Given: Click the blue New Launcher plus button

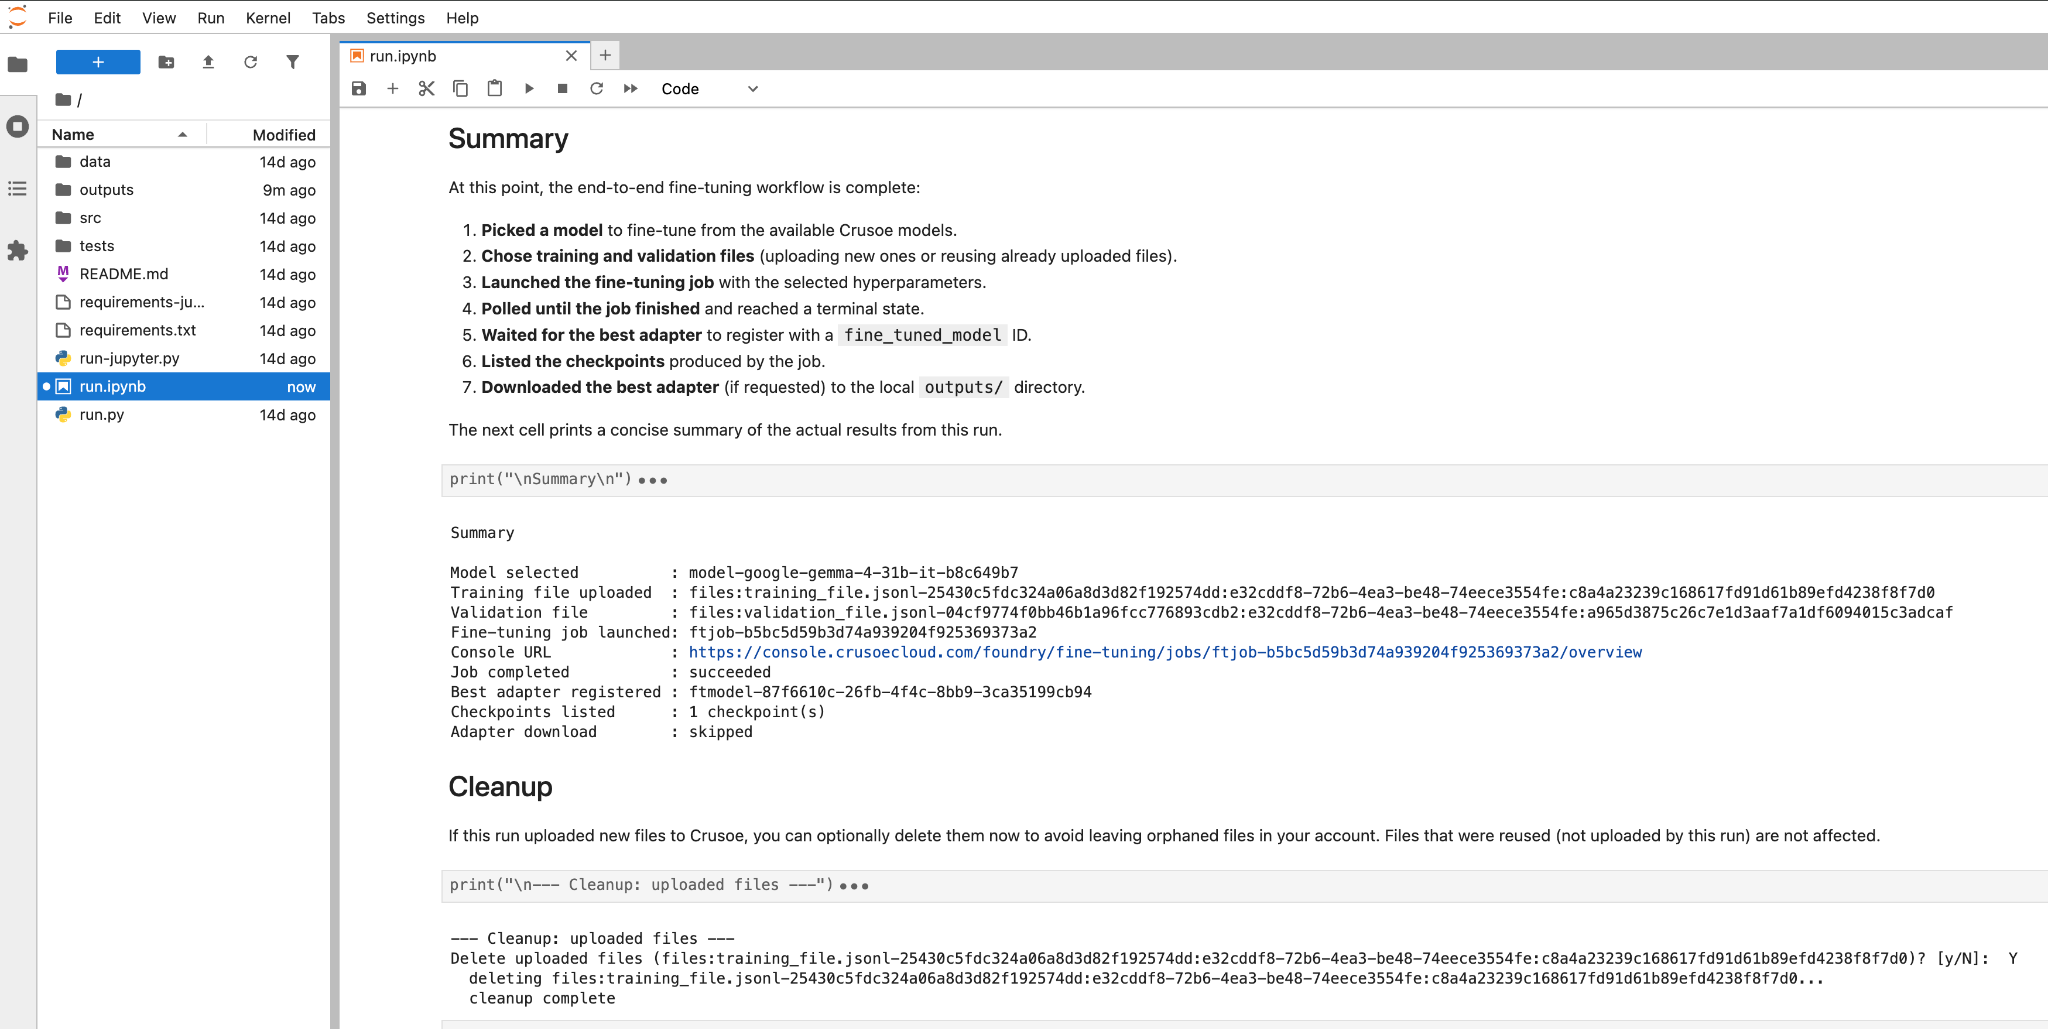Looking at the screenshot, I should coord(98,62).
